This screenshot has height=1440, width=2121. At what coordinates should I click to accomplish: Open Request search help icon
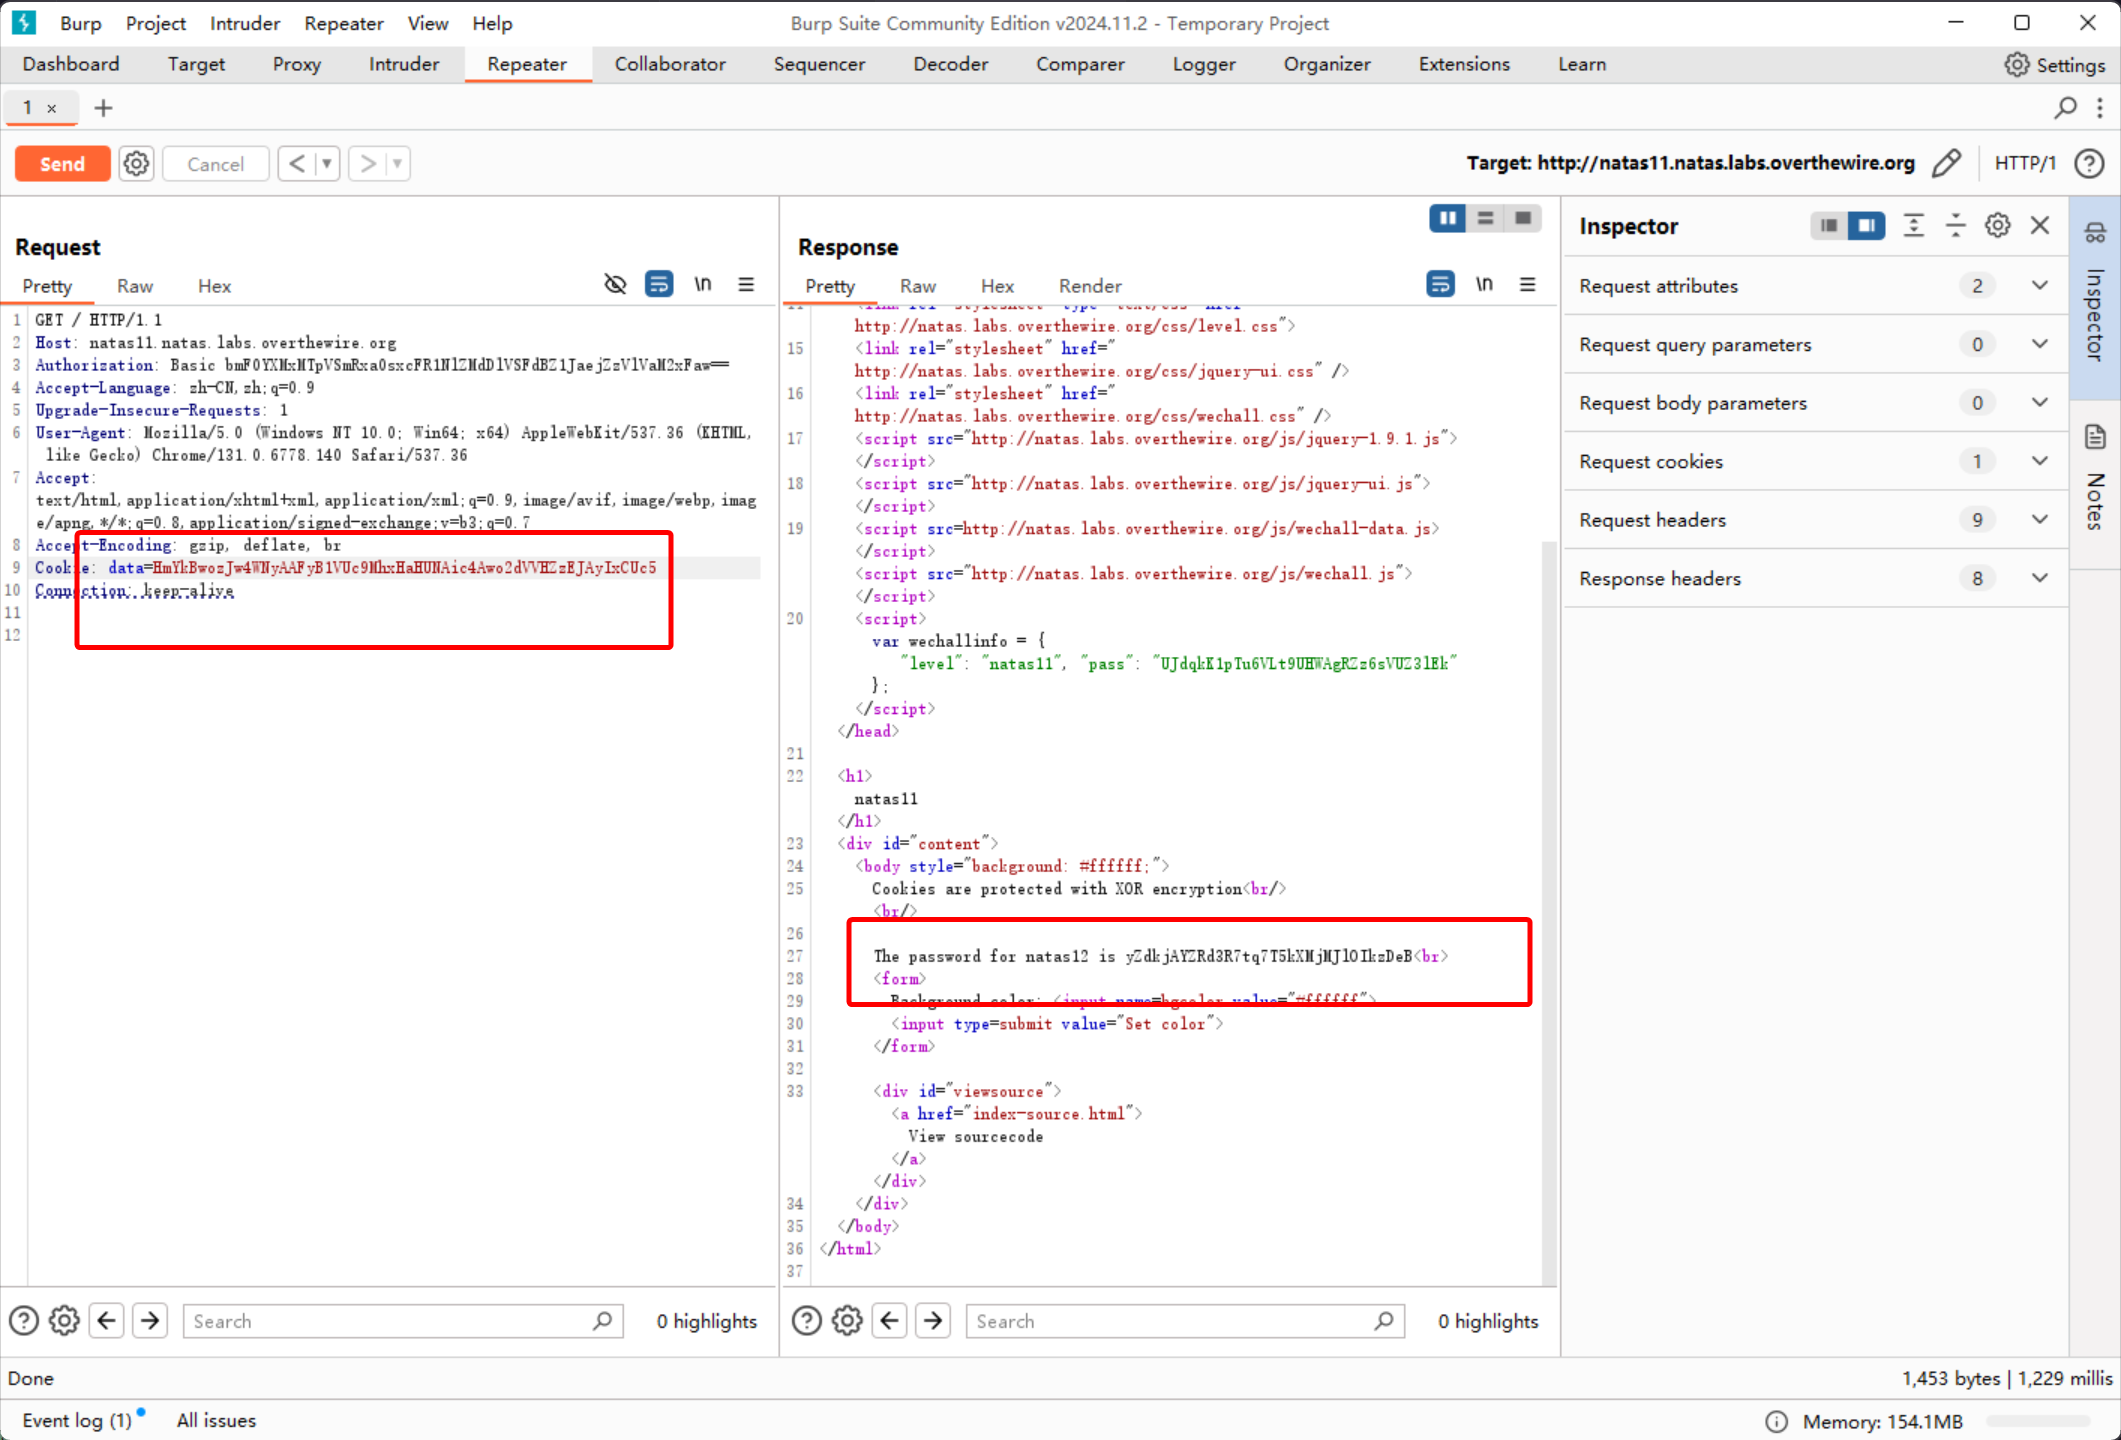tap(24, 1321)
